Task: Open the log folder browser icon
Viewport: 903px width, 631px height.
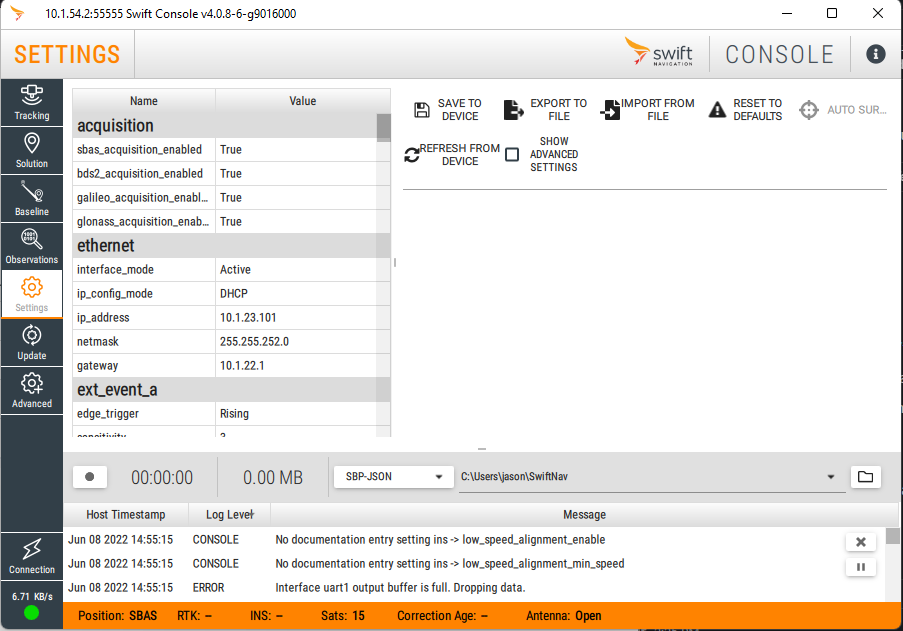Action: tap(865, 477)
